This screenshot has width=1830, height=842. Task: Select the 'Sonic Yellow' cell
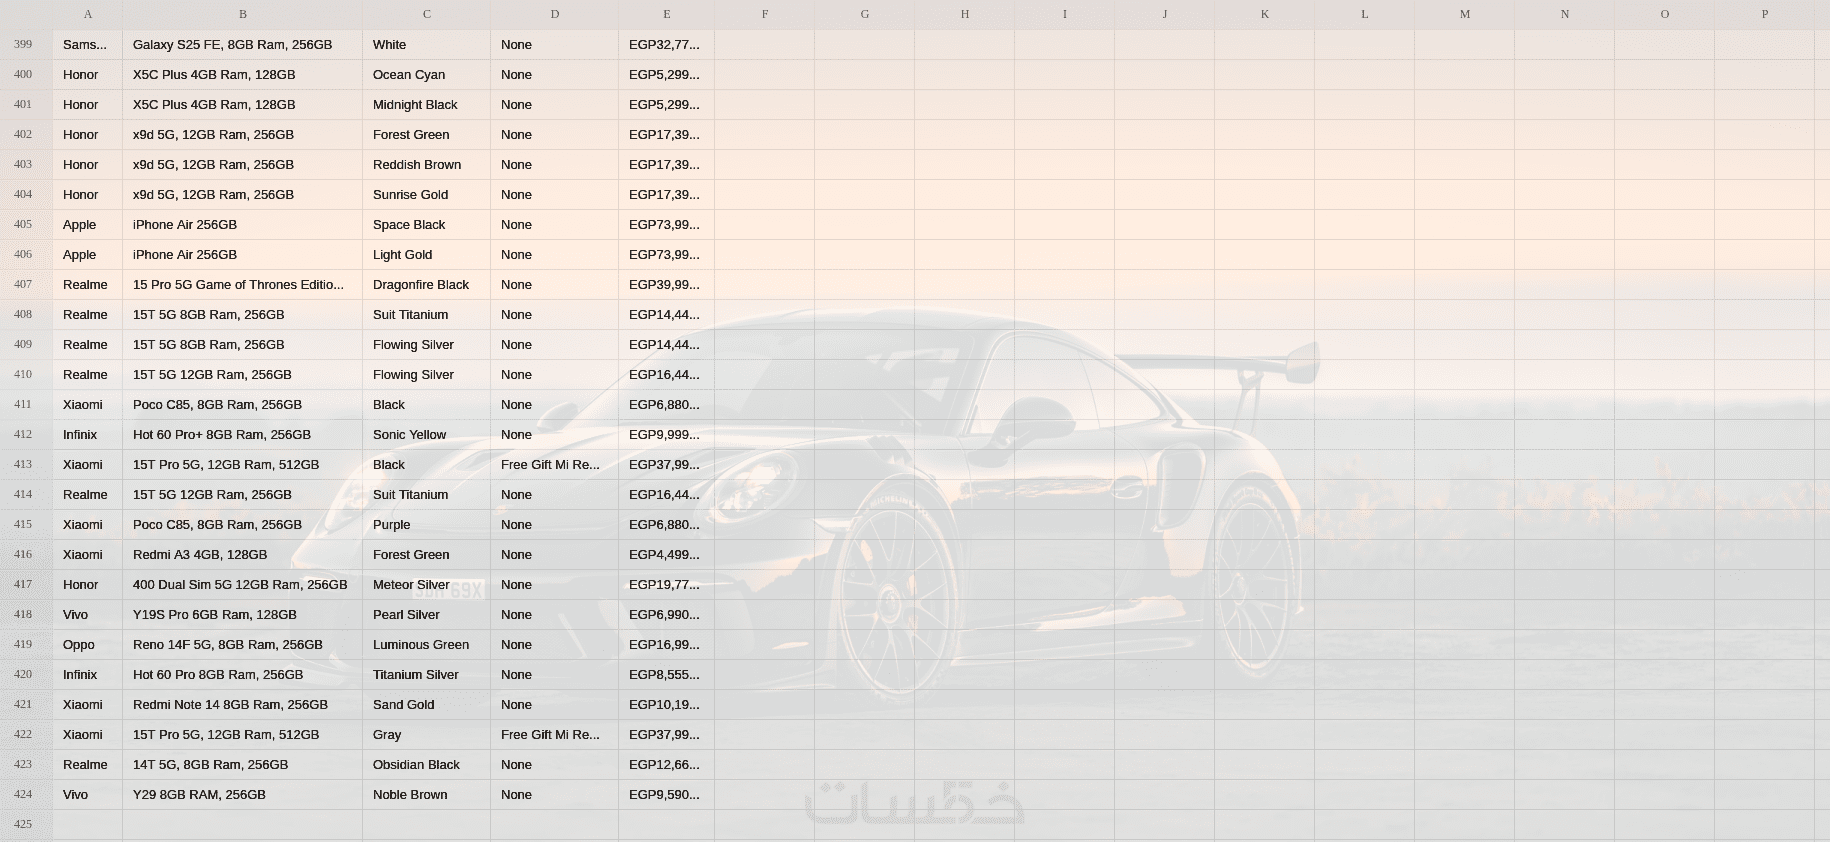click(x=427, y=435)
